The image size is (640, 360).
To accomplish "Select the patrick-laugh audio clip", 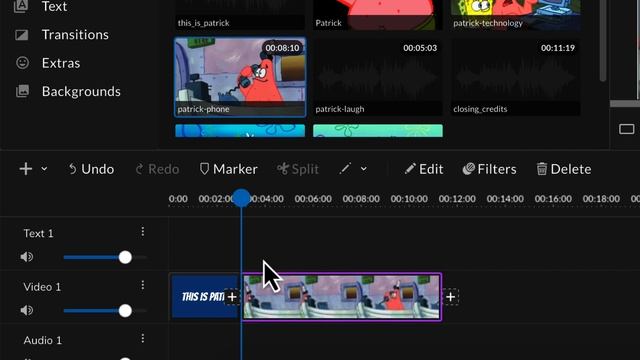I will point(378,77).
